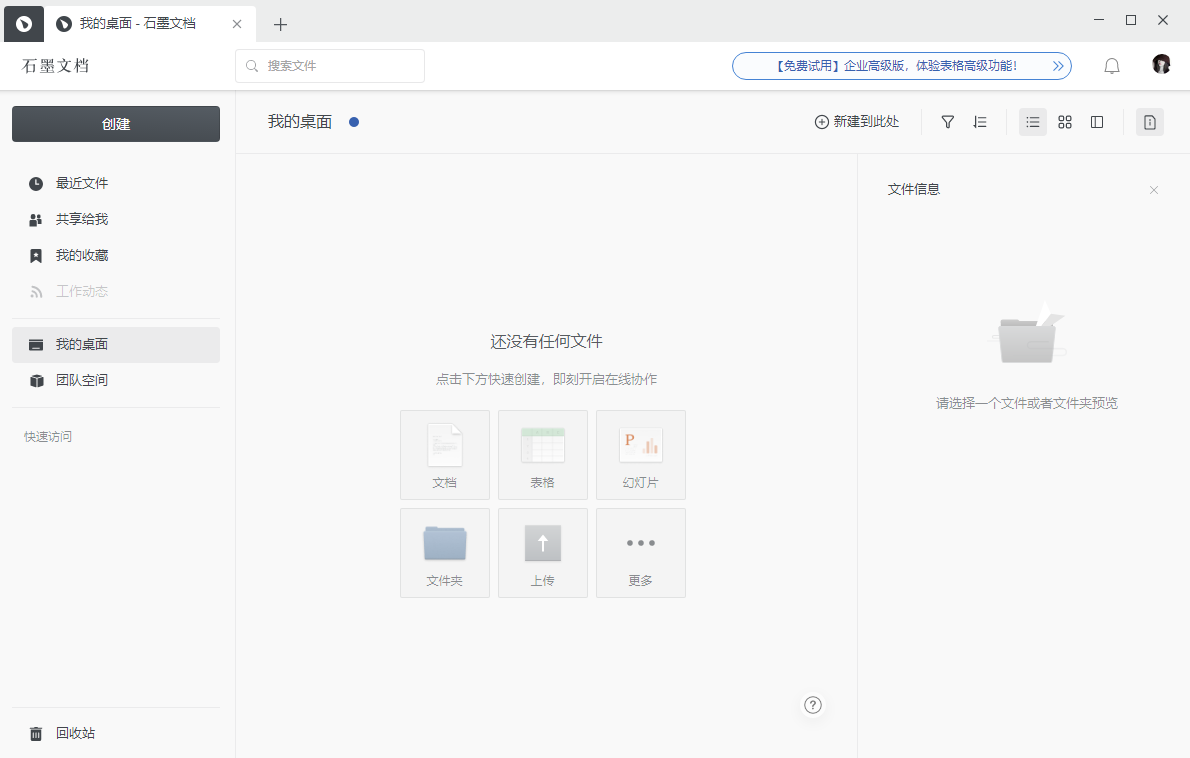The width and height of the screenshot is (1190, 758).
Task: Toggle the file info panel
Action: coord(1149,121)
